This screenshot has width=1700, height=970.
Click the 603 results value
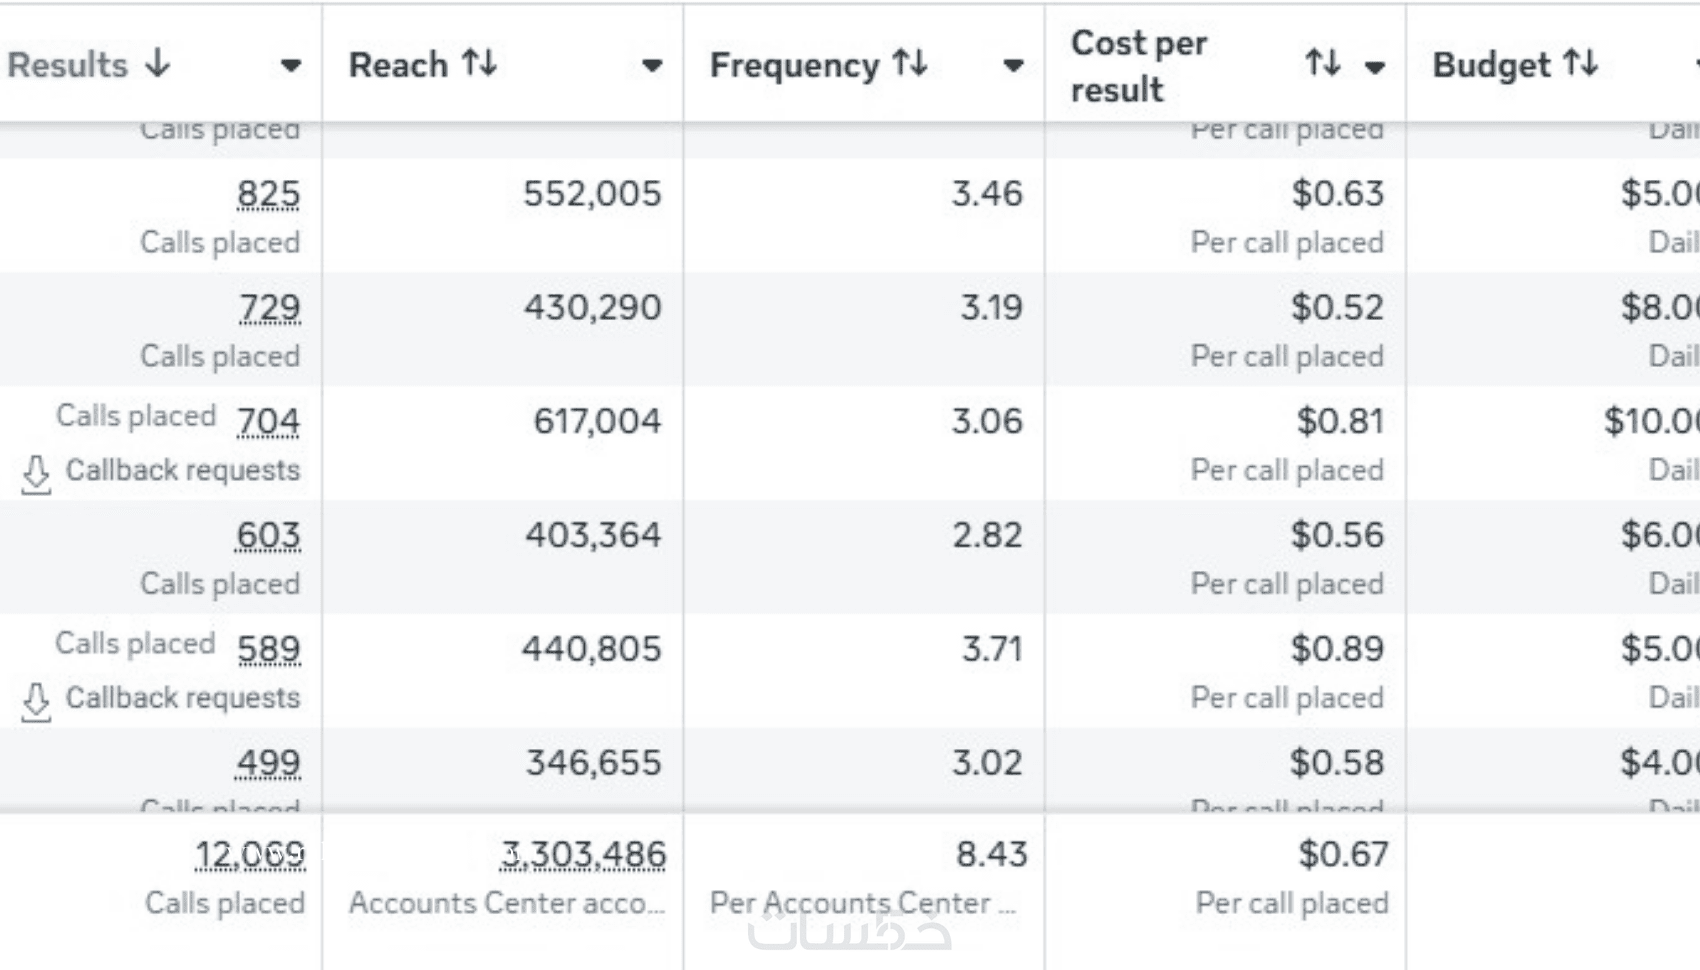point(268,536)
